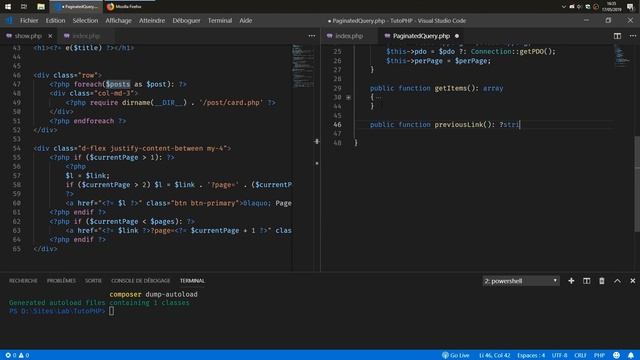Open Windows Start menu

click(x=8, y=7)
